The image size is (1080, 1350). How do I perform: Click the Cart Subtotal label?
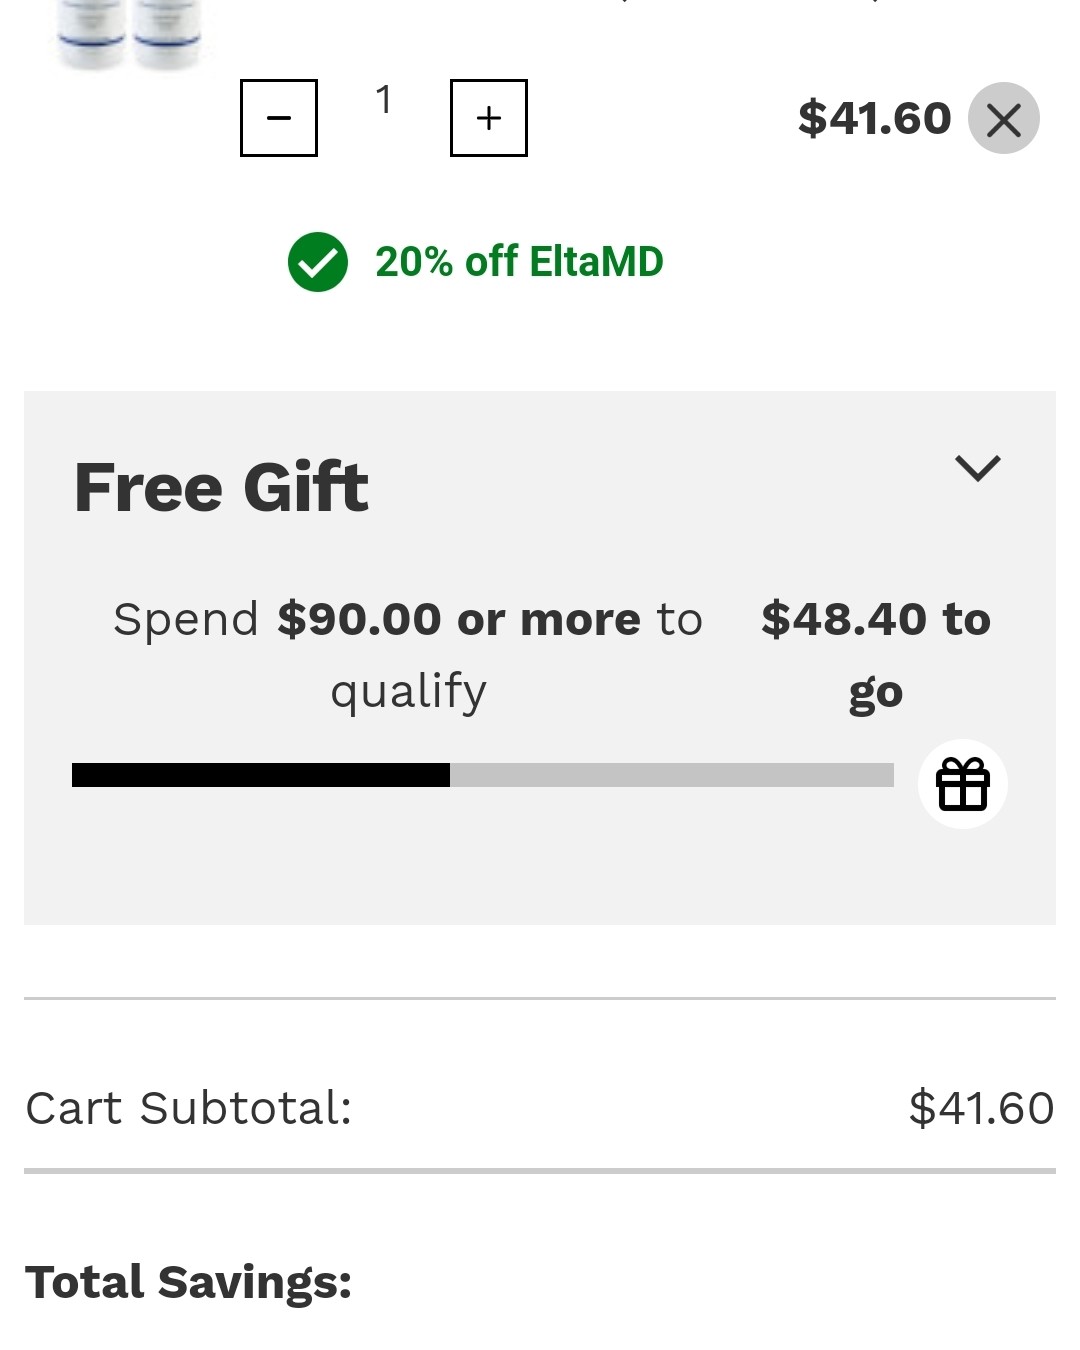[x=189, y=1108]
